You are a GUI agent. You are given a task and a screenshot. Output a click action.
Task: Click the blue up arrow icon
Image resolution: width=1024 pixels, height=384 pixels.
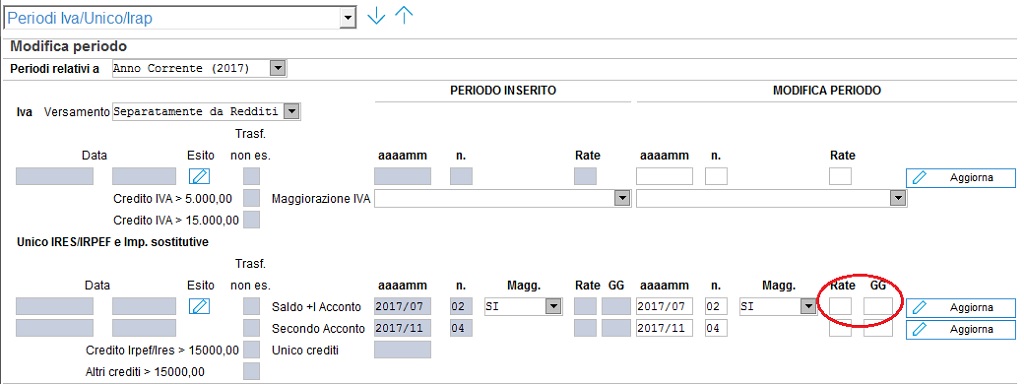404,16
